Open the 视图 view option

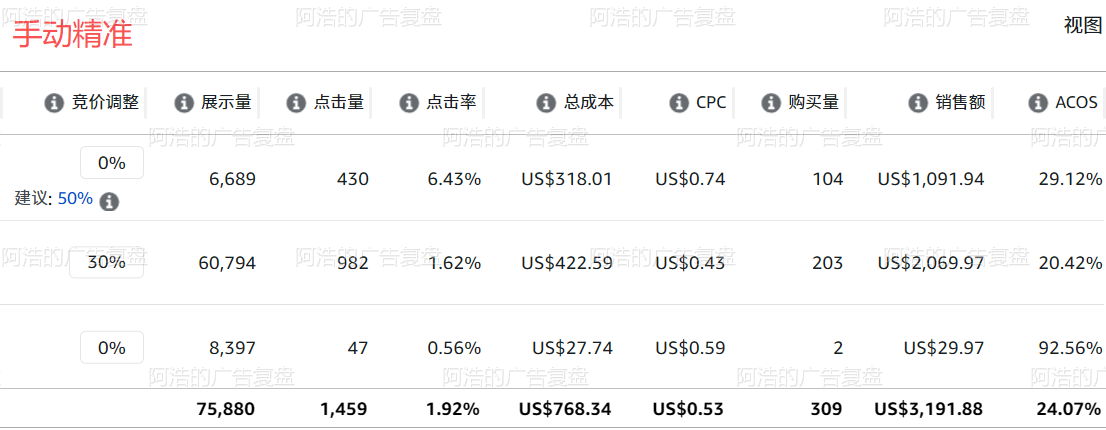click(x=1083, y=26)
